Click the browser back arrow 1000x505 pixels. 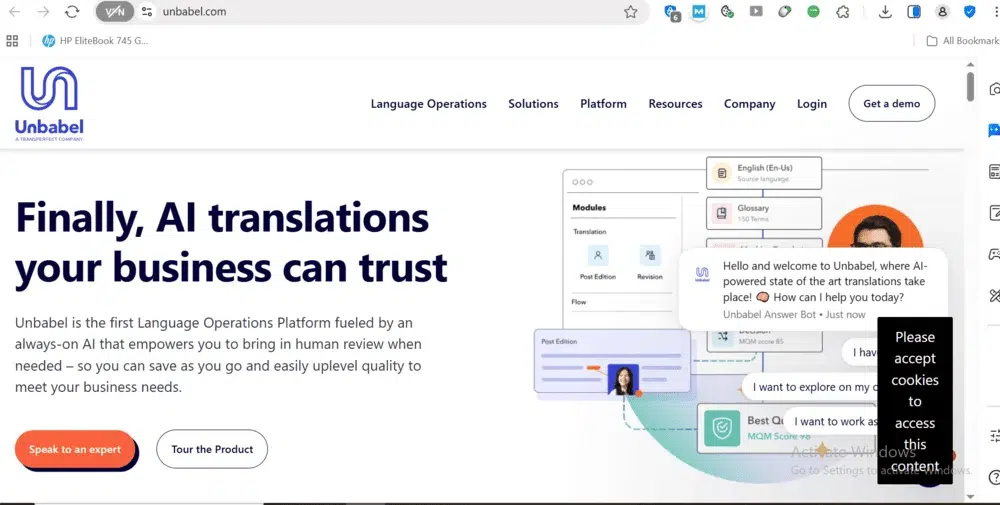tap(14, 11)
